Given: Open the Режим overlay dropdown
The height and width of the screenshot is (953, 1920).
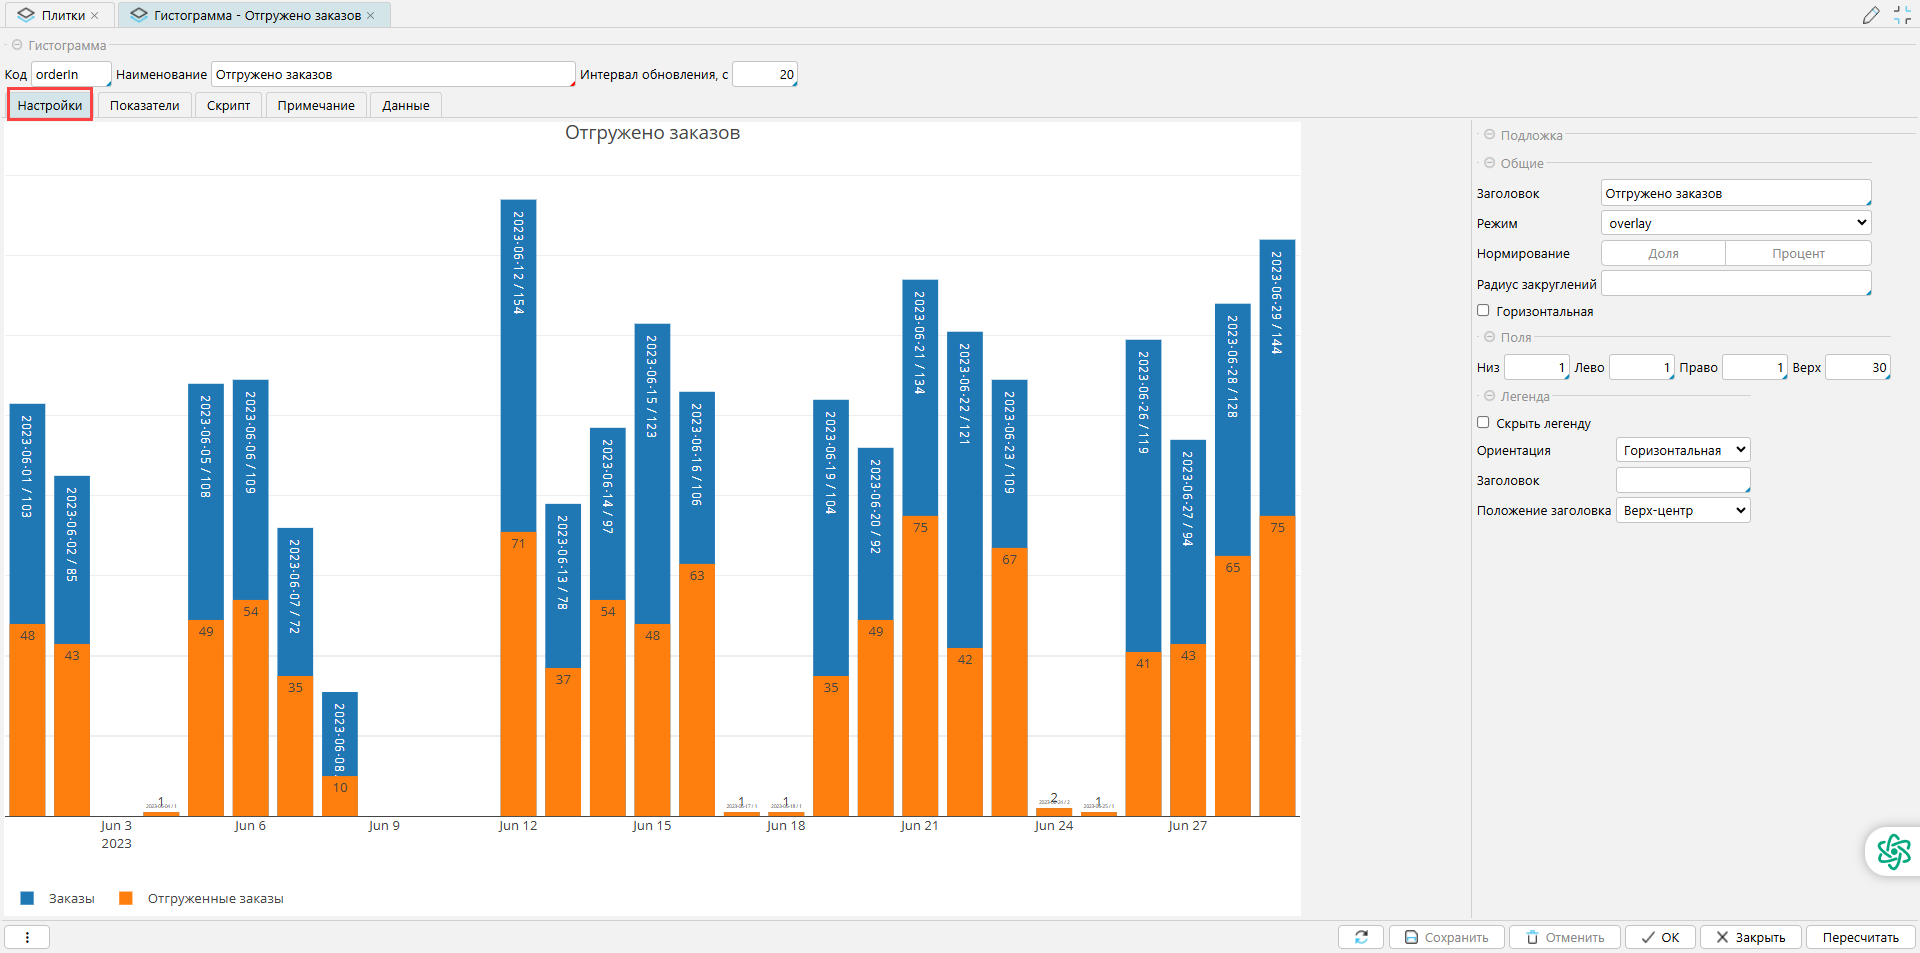Looking at the screenshot, I should [x=1735, y=223].
